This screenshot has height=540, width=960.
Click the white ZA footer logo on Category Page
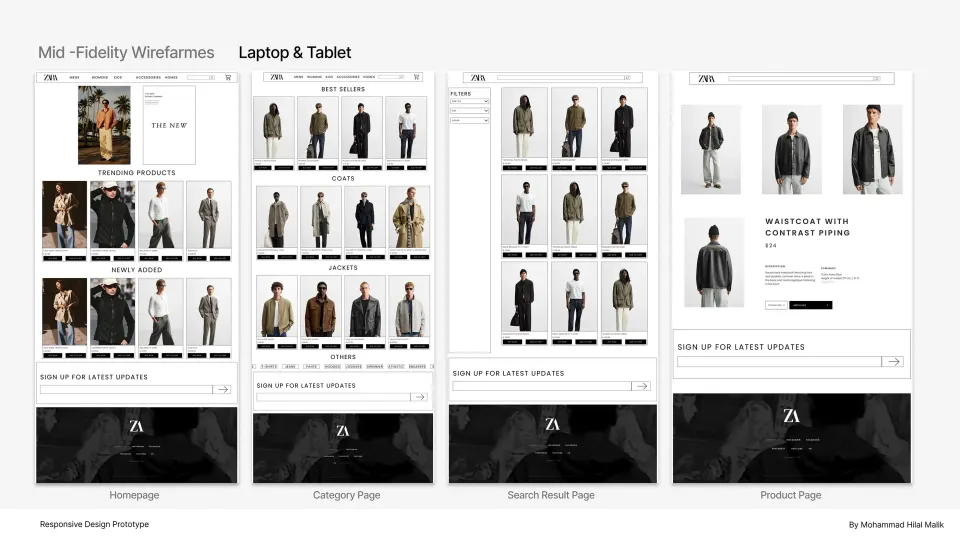point(343,431)
